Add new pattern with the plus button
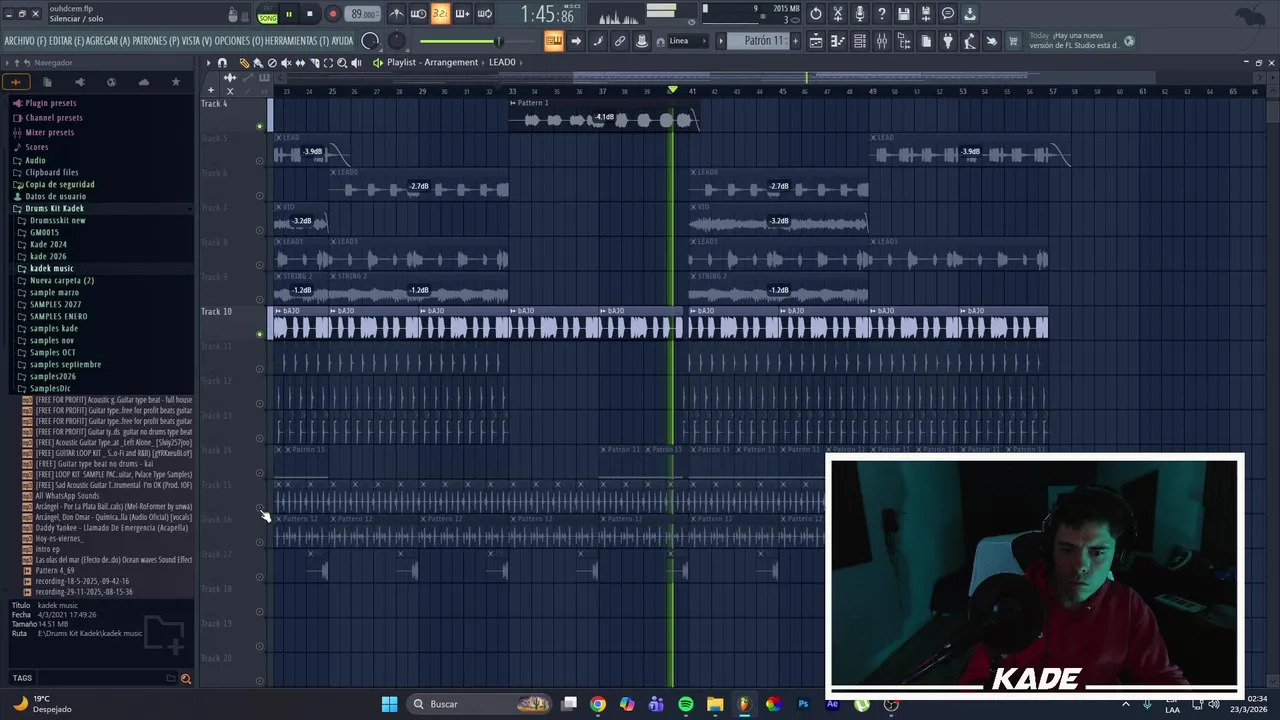The width and height of the screenshot is (1280, 720). [797, 41]
